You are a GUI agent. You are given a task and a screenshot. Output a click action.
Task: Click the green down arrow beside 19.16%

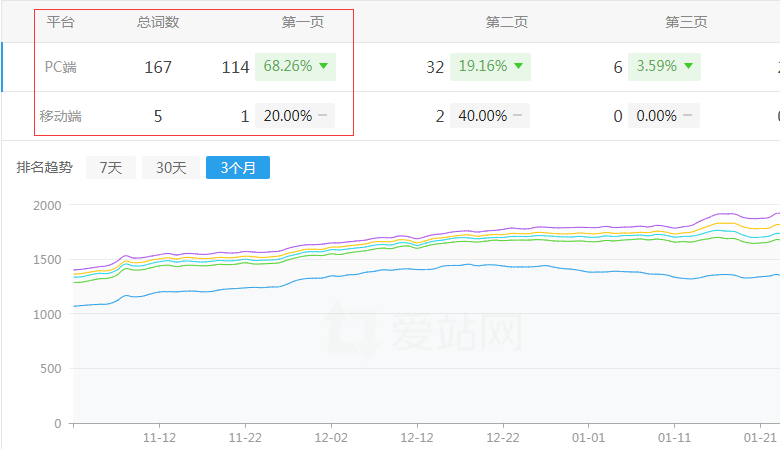pyautogui.click(x=518, y=67)
